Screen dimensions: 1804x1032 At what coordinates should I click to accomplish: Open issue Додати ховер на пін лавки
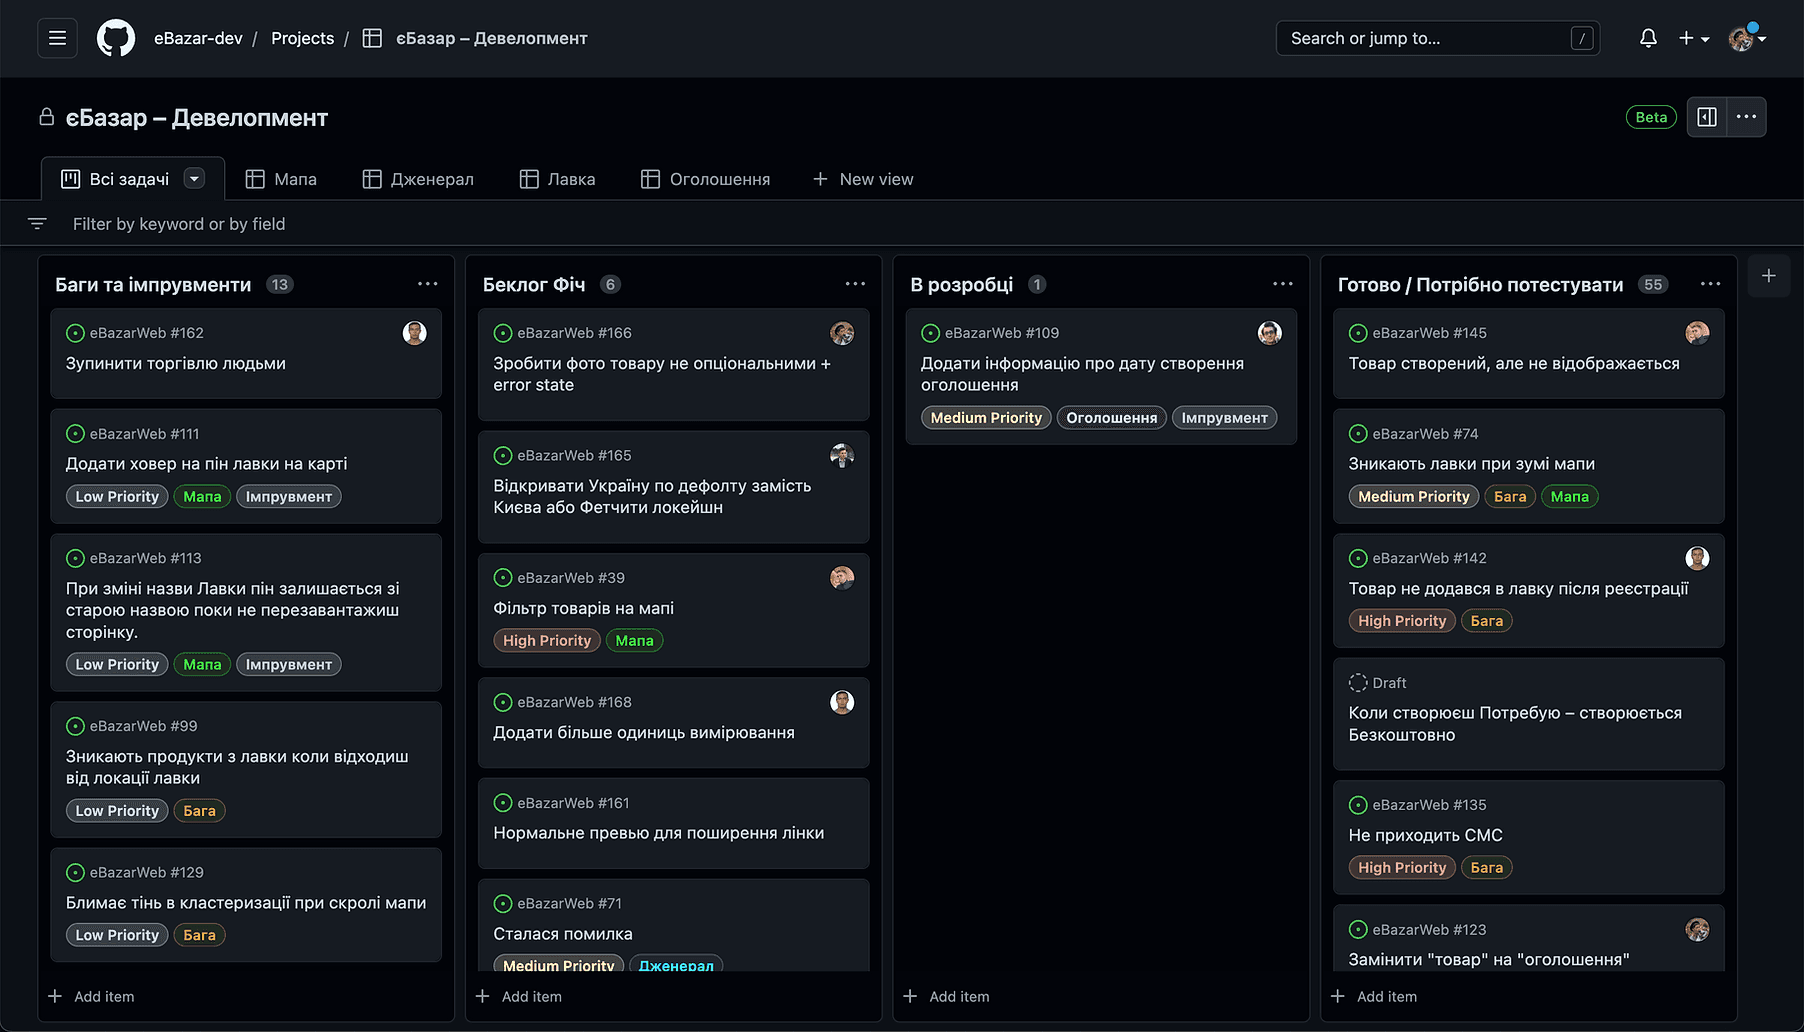(x=207, y=464)
